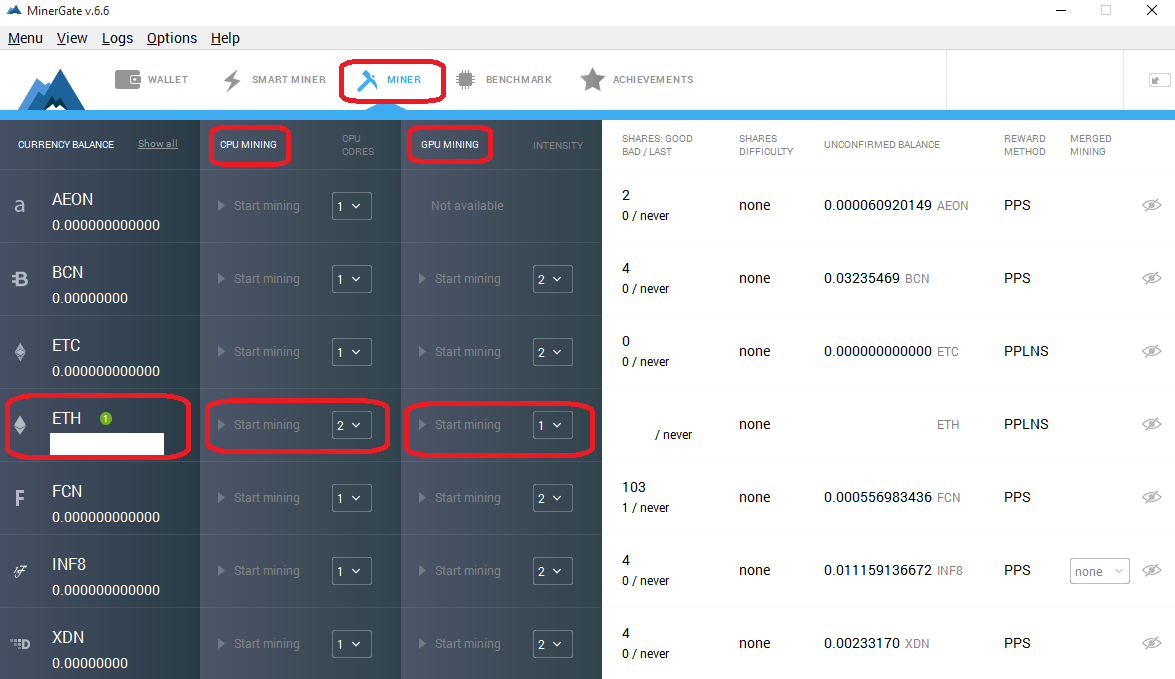The width and height of the screenshot is (1175, 679).
Task: Open INF8 CPU cores dropdown
Action: (x=351, y=571)
